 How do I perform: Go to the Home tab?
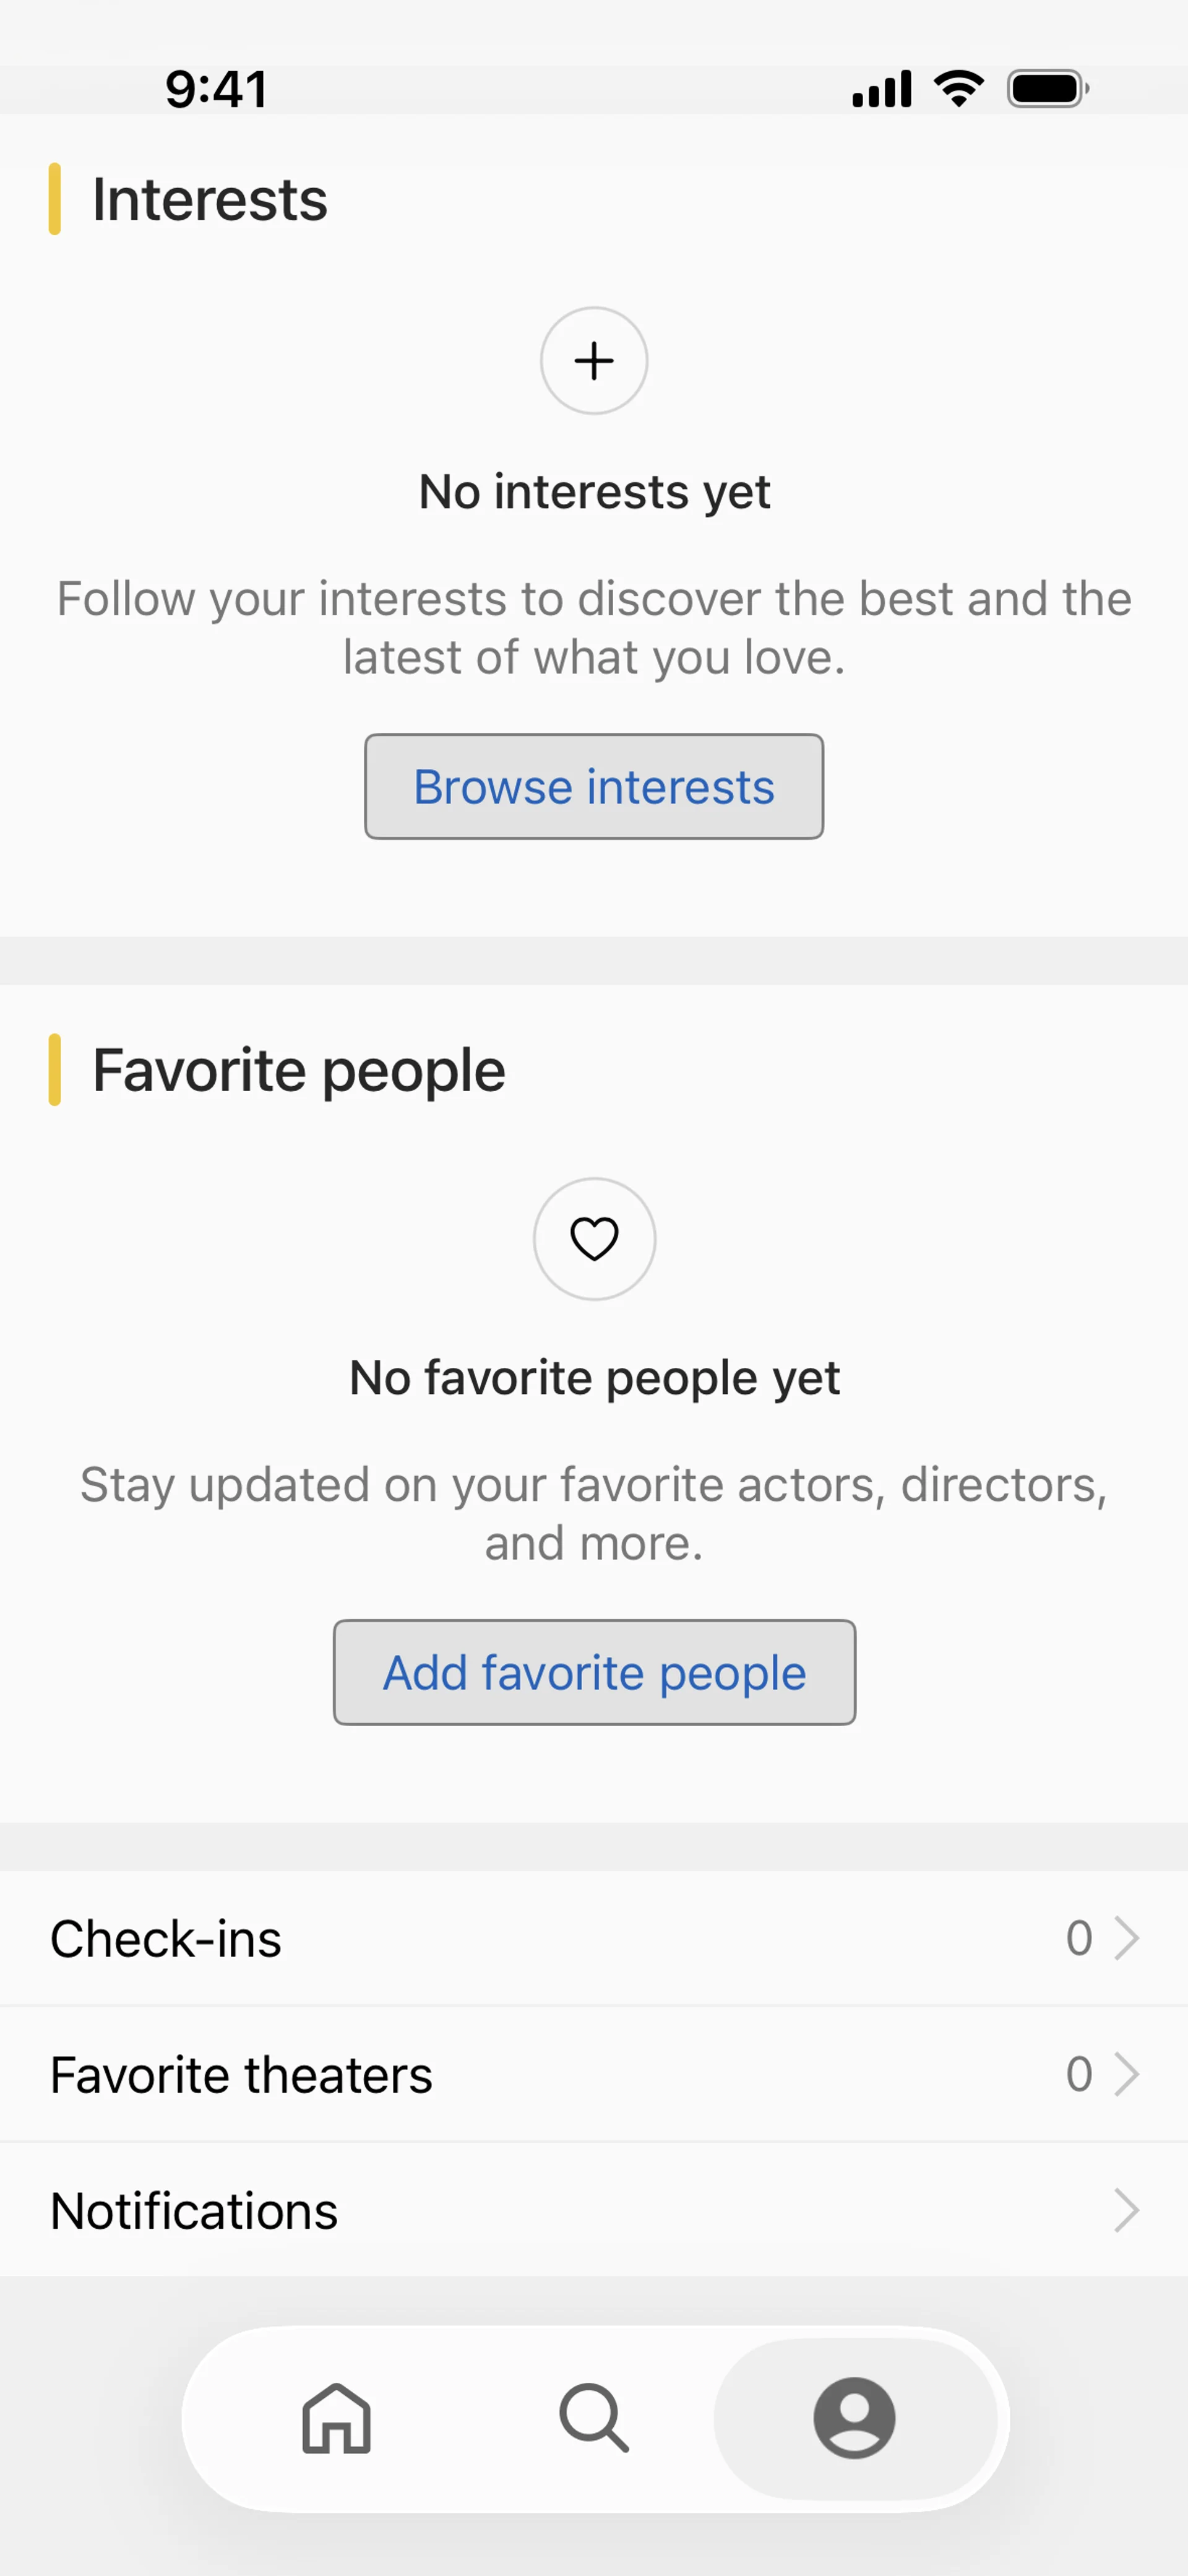[337, 2418]
